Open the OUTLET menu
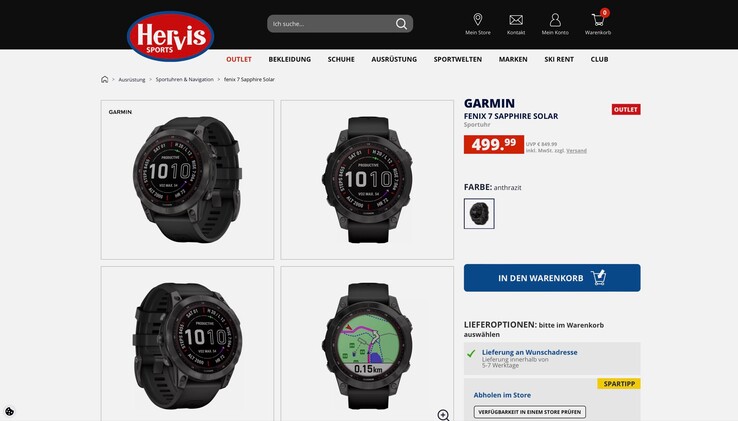Image resolution: width=738 pixels, height=421 pixels. pyautogui.click(x=239, y=59)
